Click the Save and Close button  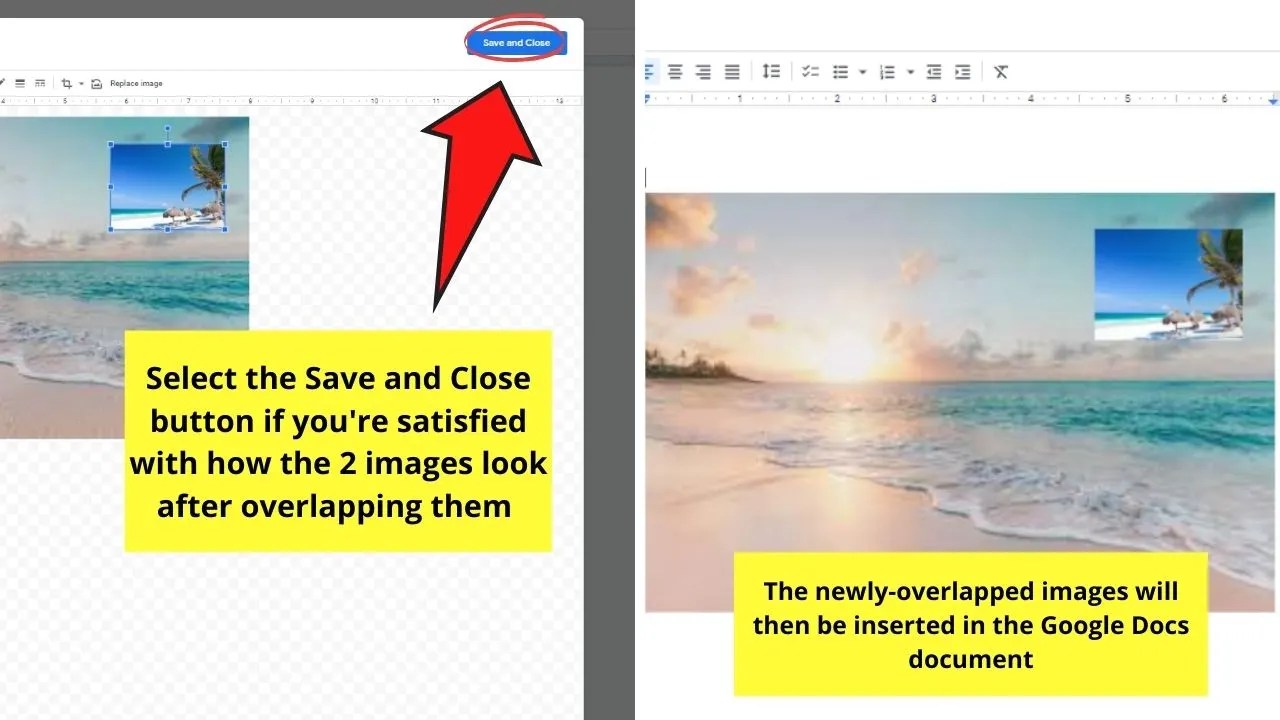[x=516, y=42]
